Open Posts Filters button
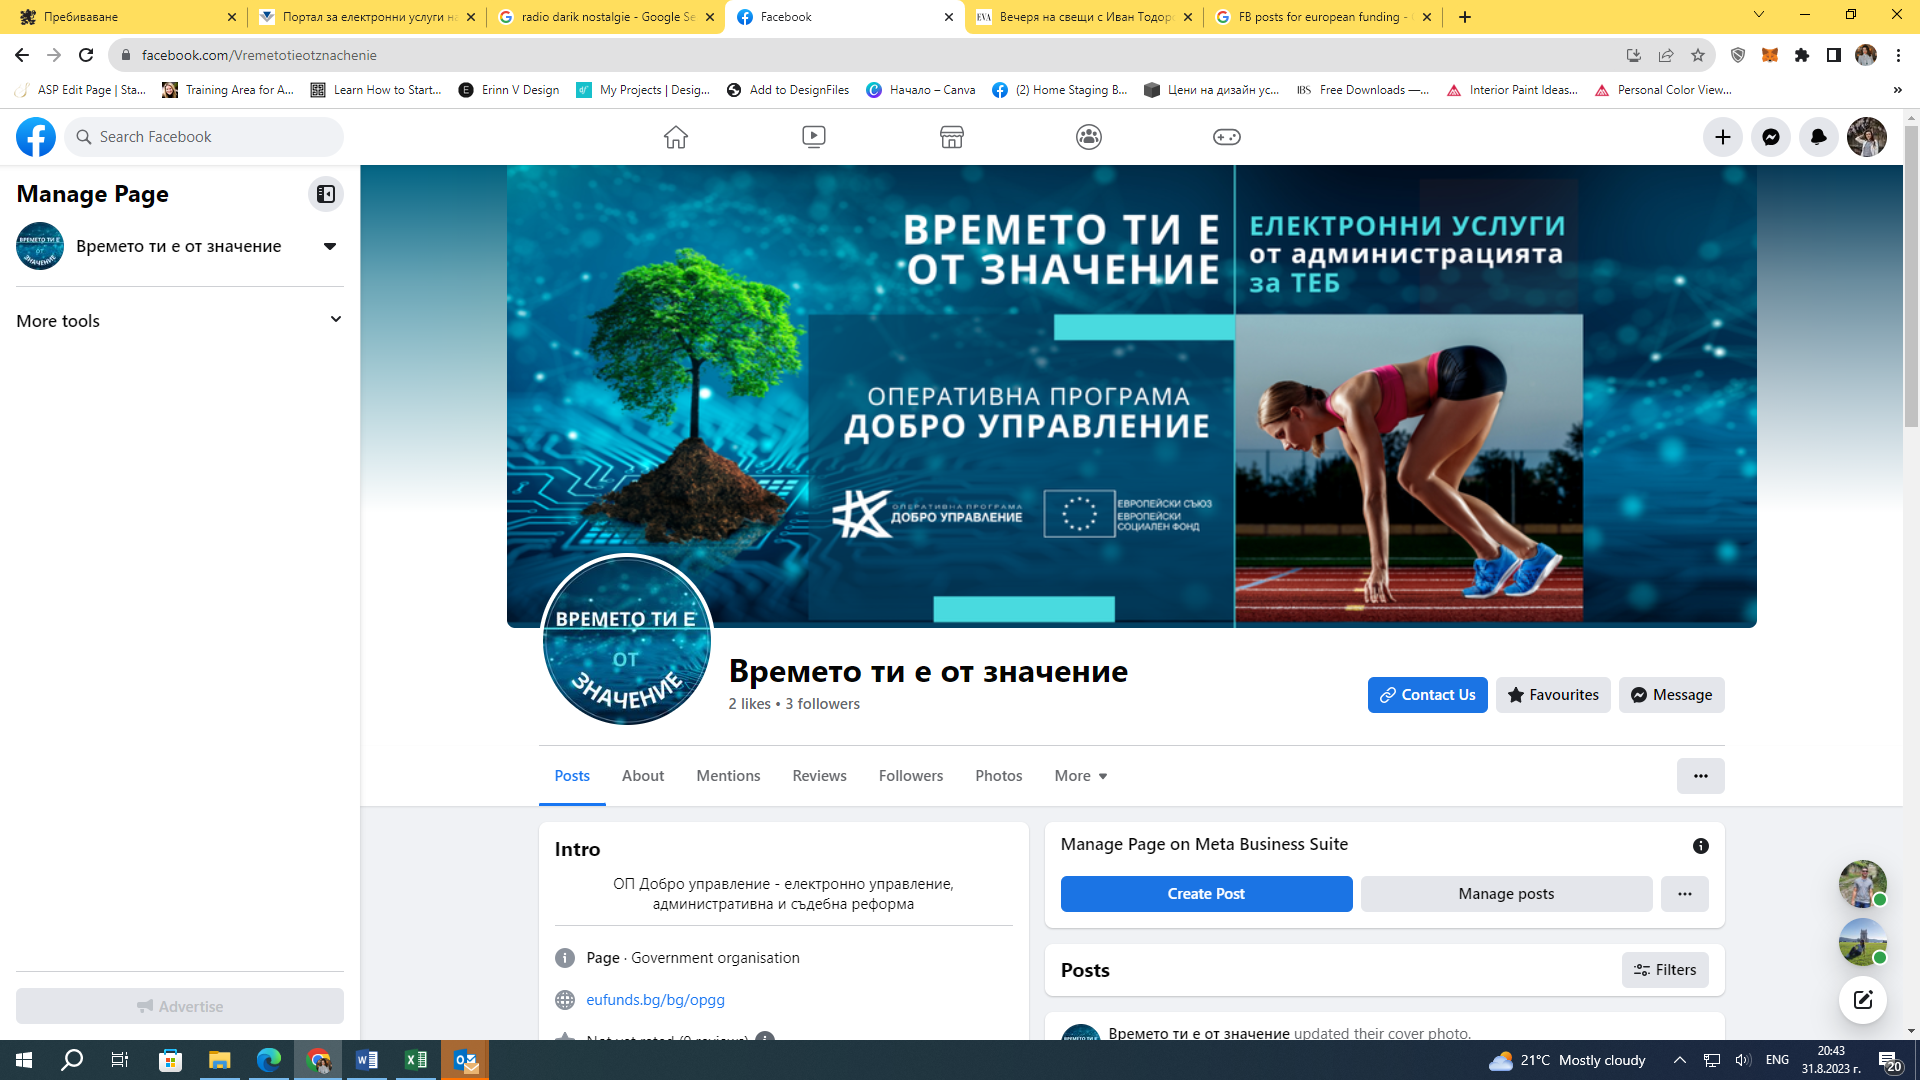The width and height of the screenshot is (1920, 1080). coord(1665,970)
